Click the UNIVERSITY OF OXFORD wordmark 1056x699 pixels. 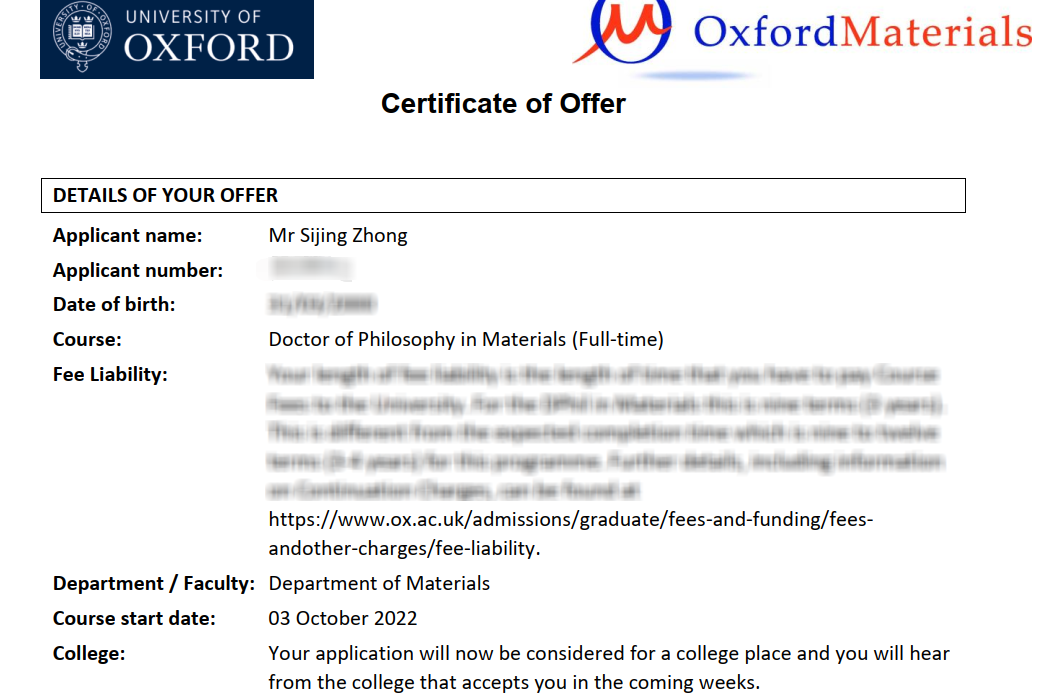point(209,36)
